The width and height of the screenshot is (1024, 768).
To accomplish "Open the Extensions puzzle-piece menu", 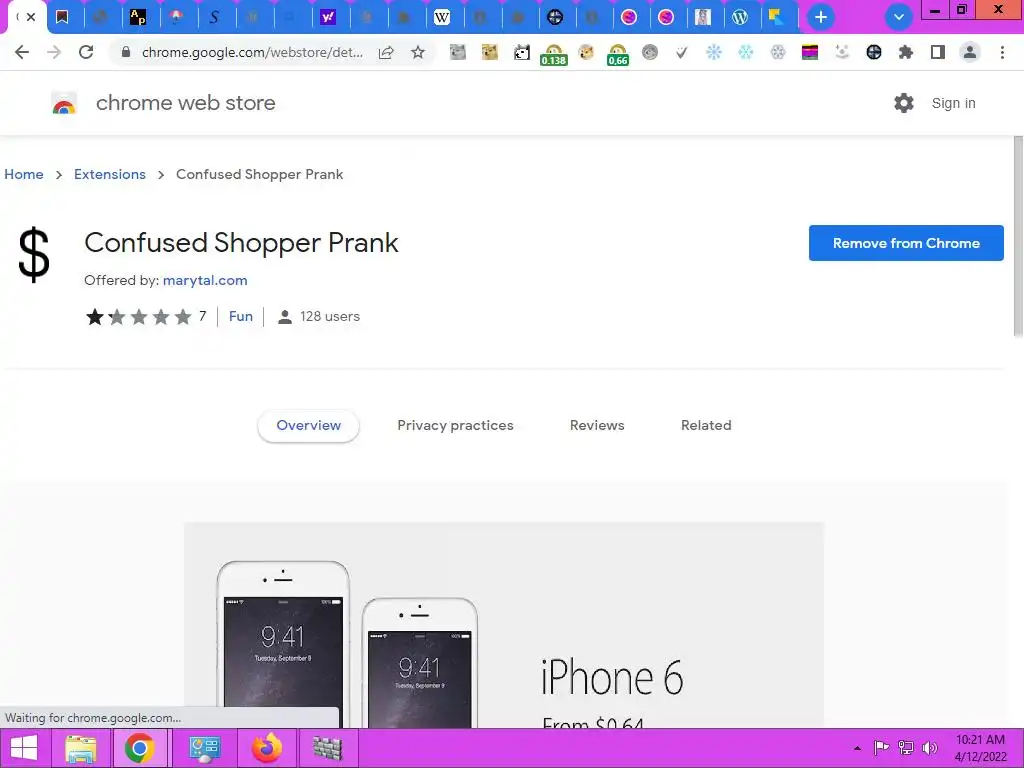I will click(906, 52).
